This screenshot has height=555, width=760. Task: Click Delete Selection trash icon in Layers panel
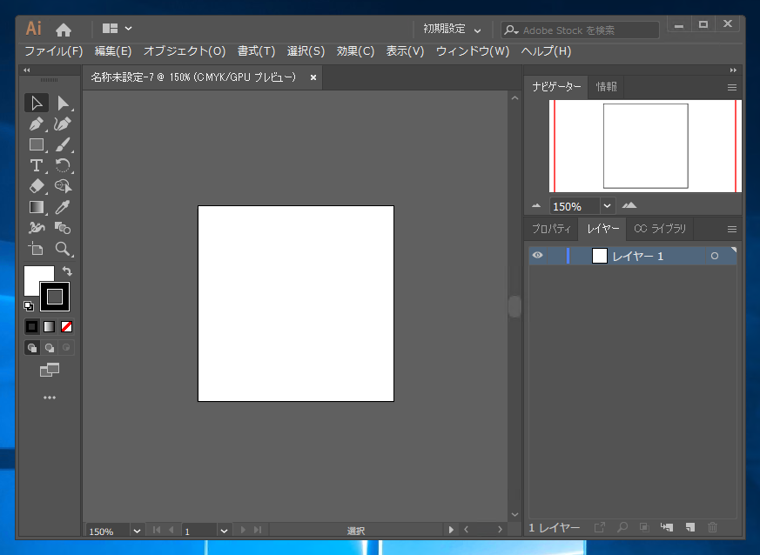(x=712, y=527)
